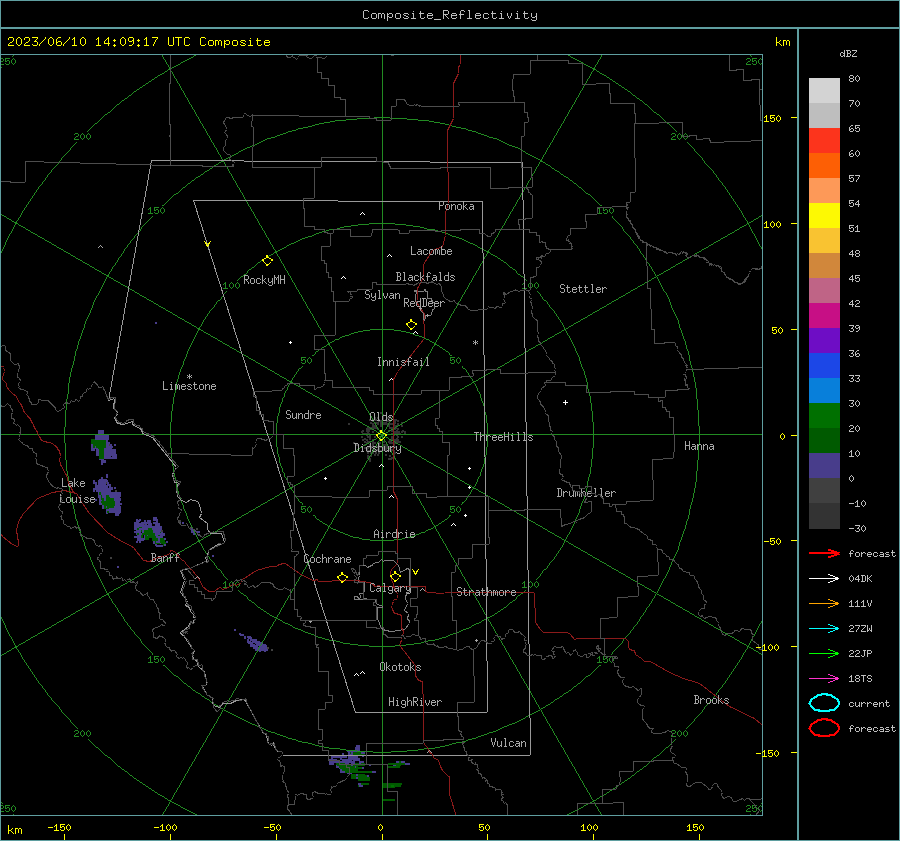Click the Innisfail city label
900x841 pixels.
pos(403,362)
